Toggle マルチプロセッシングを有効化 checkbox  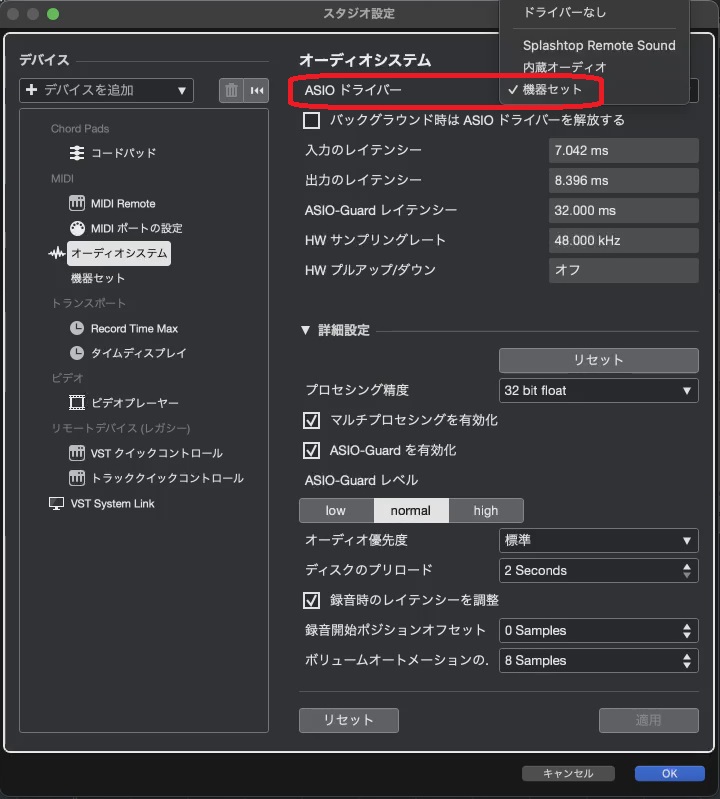[312, 420]
